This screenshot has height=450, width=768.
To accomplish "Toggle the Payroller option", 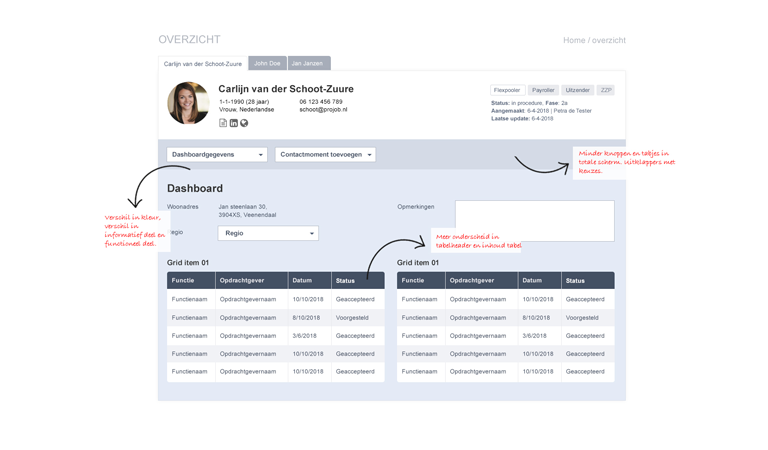I will [544, 90].
